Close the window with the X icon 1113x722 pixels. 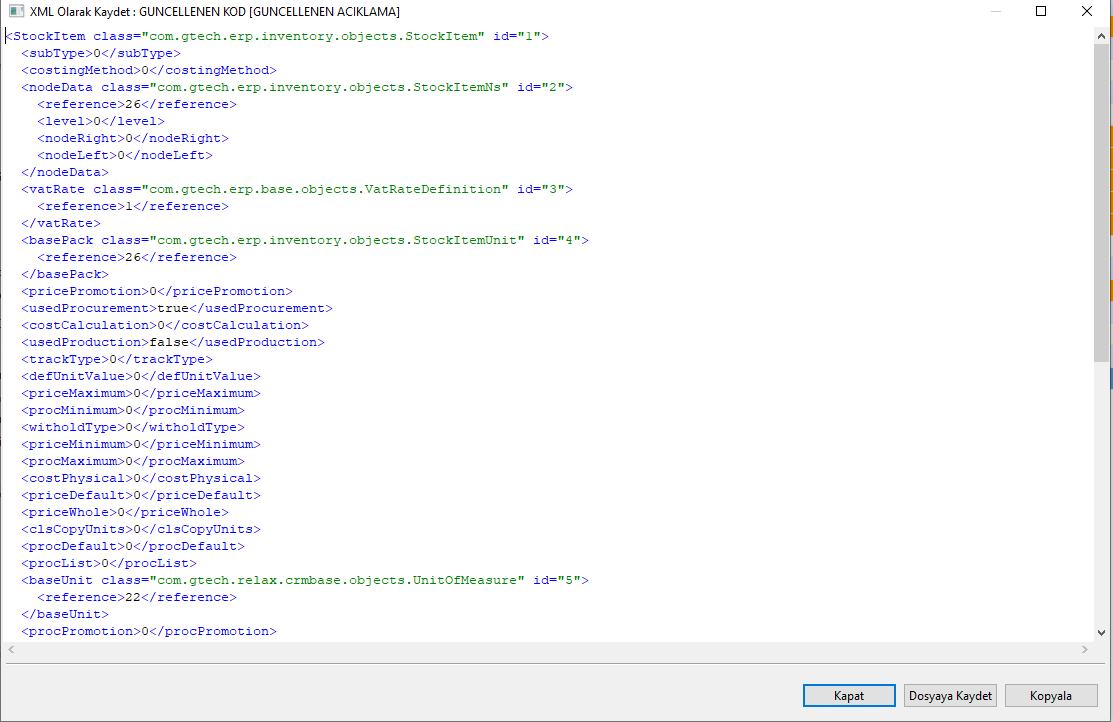coord(1087,11)
